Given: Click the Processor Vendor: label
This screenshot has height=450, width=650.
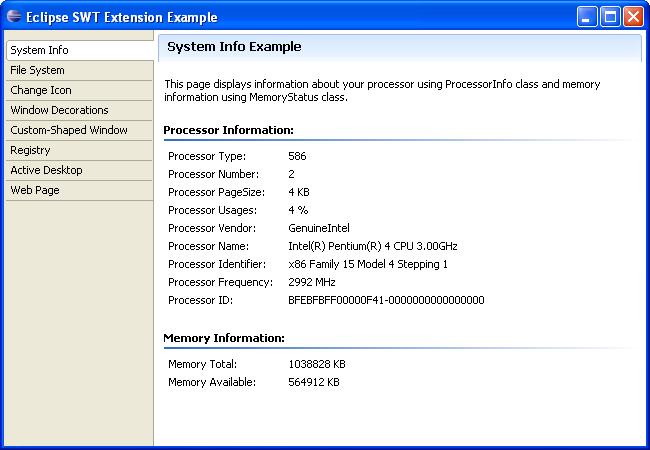Looking at the screenshot, I should 212,228.
